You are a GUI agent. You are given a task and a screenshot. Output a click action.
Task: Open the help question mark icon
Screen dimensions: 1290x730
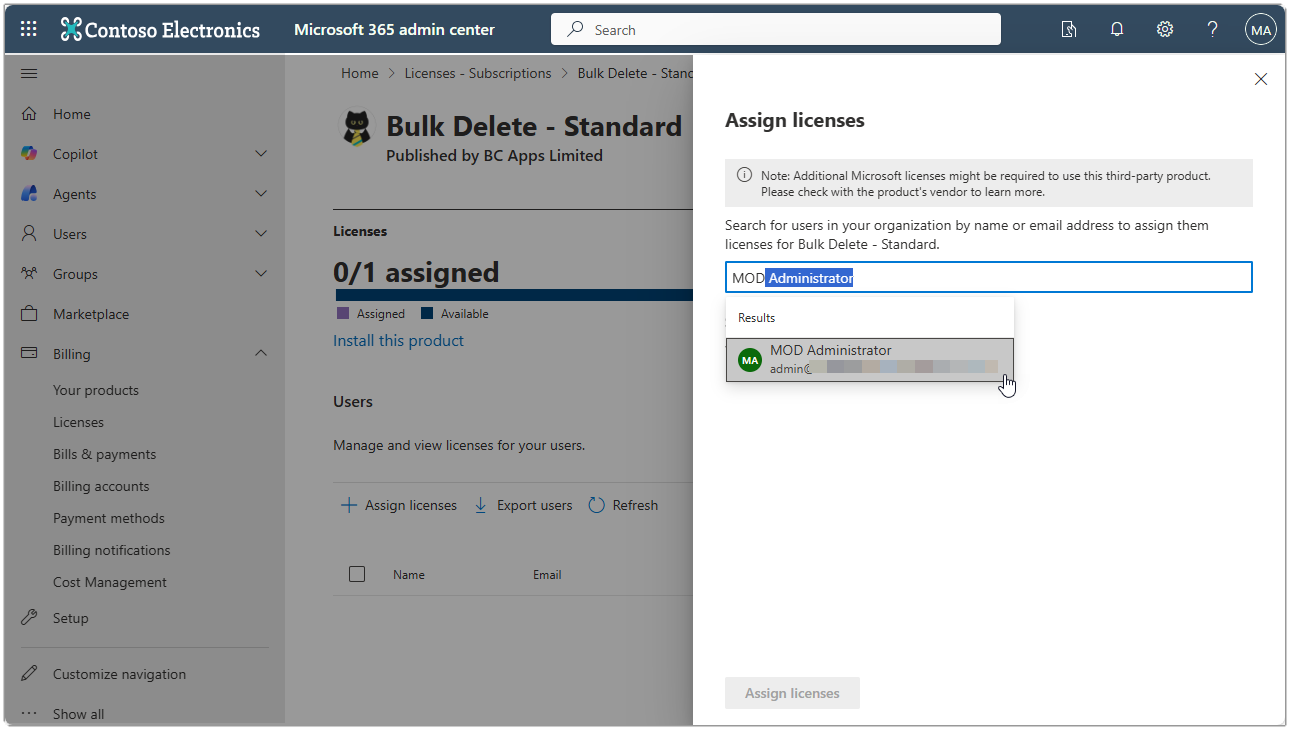pos(1212,29)
